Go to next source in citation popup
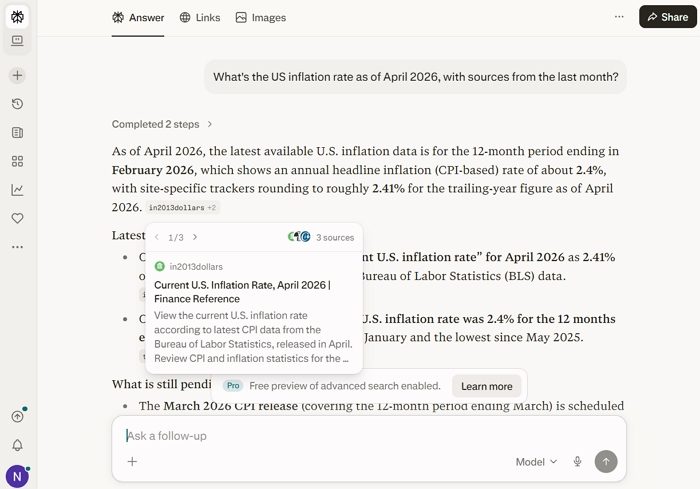 (x=195, y=237)
